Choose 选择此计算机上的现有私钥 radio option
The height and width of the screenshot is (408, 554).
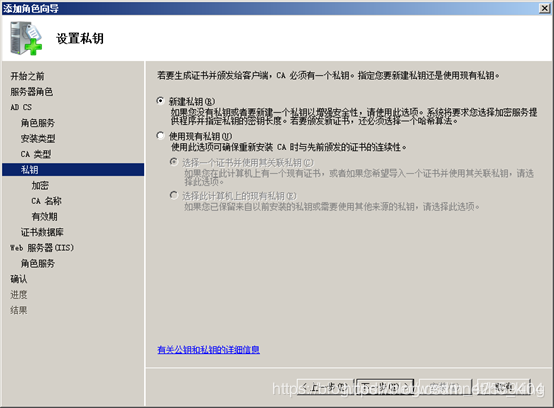coord(173,195)
